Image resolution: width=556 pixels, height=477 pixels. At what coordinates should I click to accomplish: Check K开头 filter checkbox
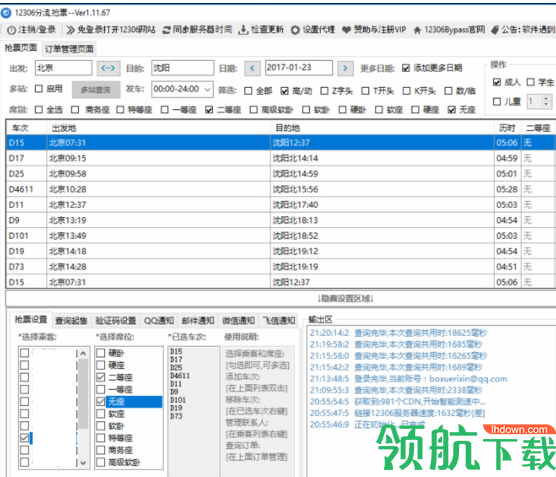point(406,91)
